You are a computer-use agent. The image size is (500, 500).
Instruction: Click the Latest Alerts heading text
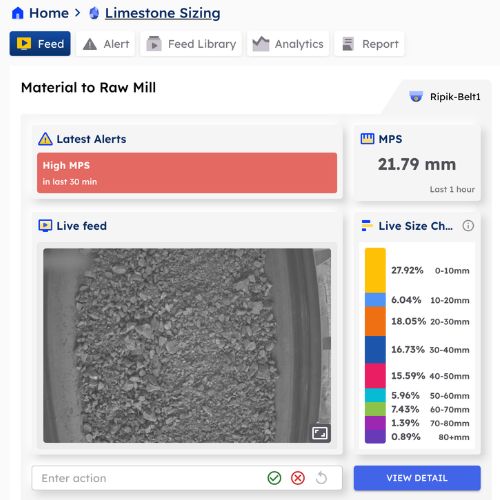(91, 139)
